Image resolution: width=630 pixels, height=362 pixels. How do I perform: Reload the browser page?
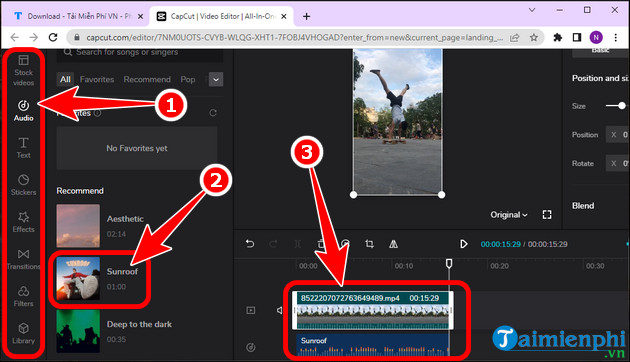tap(53, 37)
